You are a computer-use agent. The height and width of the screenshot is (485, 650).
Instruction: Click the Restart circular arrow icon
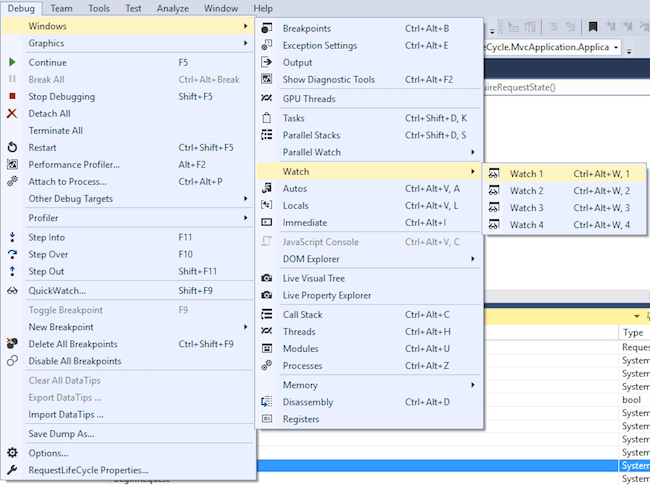12,147
